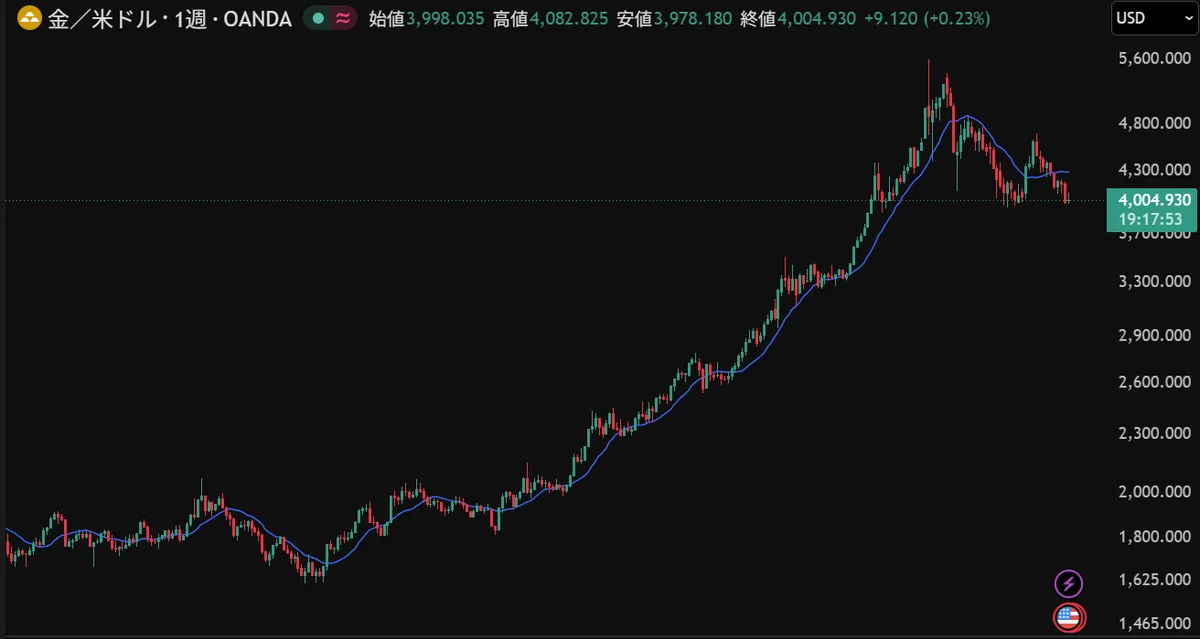Image resolution: width=1200 pixels, height=639 pixels.
Task: Click the 1,800.000 price scale label
Action: pos(1153,537)
